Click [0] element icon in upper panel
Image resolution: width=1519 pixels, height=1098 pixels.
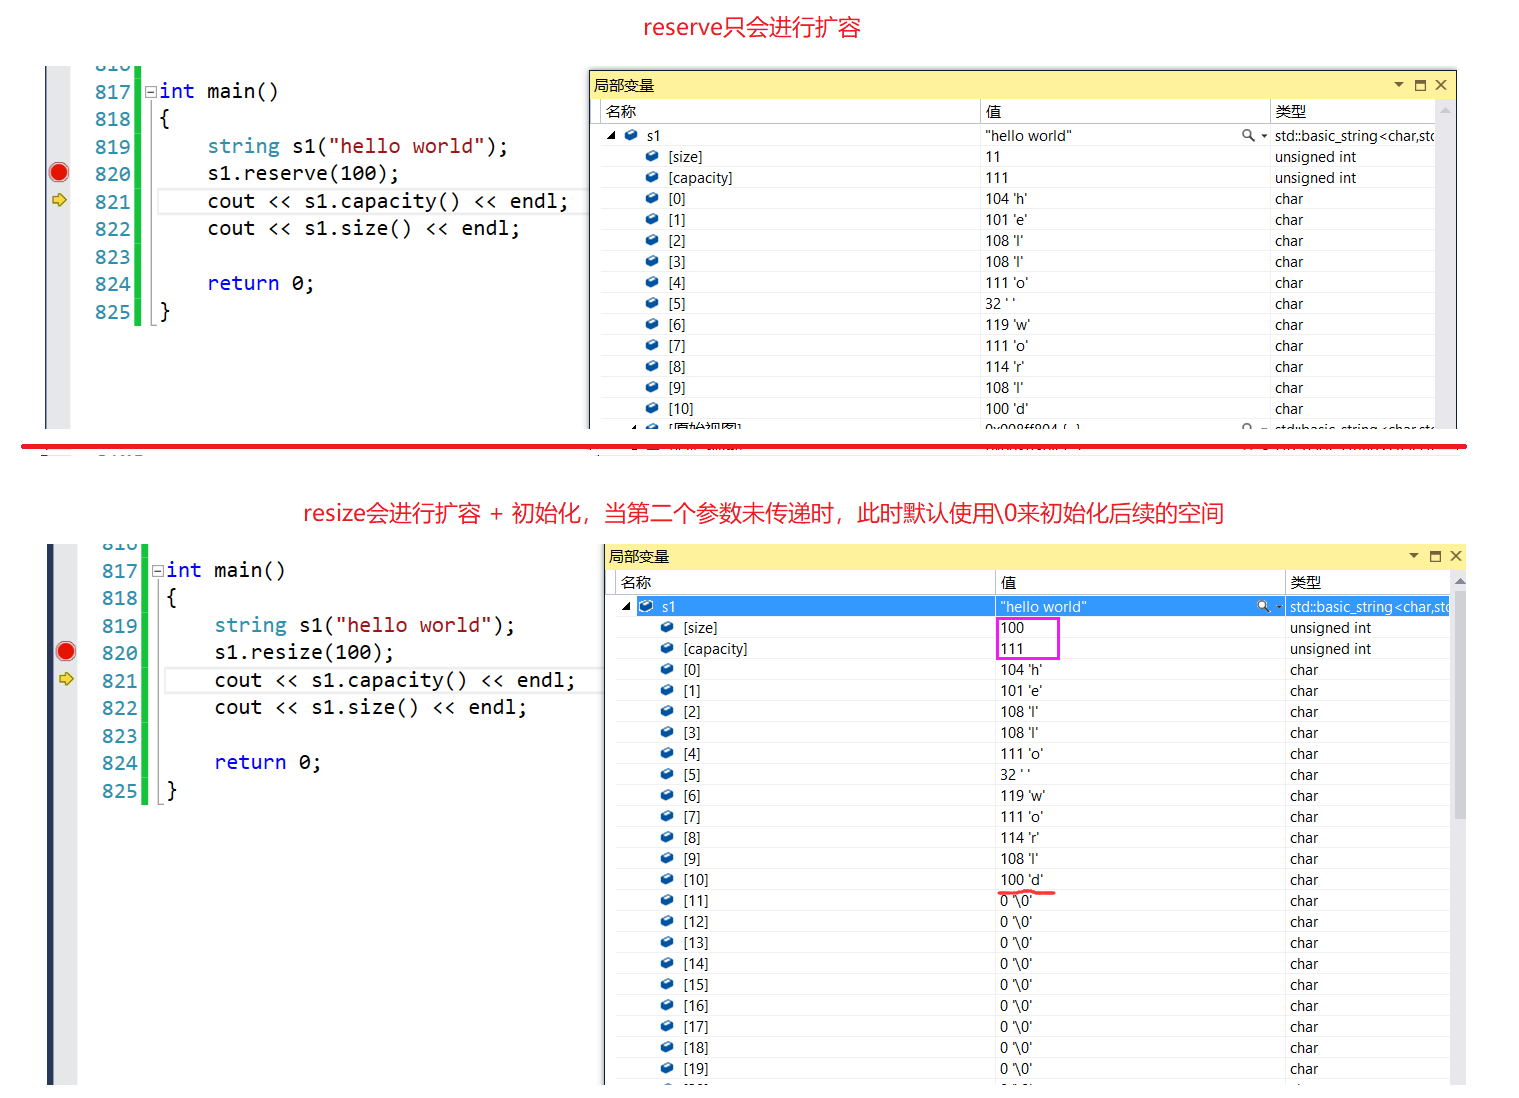pos(652,198)
